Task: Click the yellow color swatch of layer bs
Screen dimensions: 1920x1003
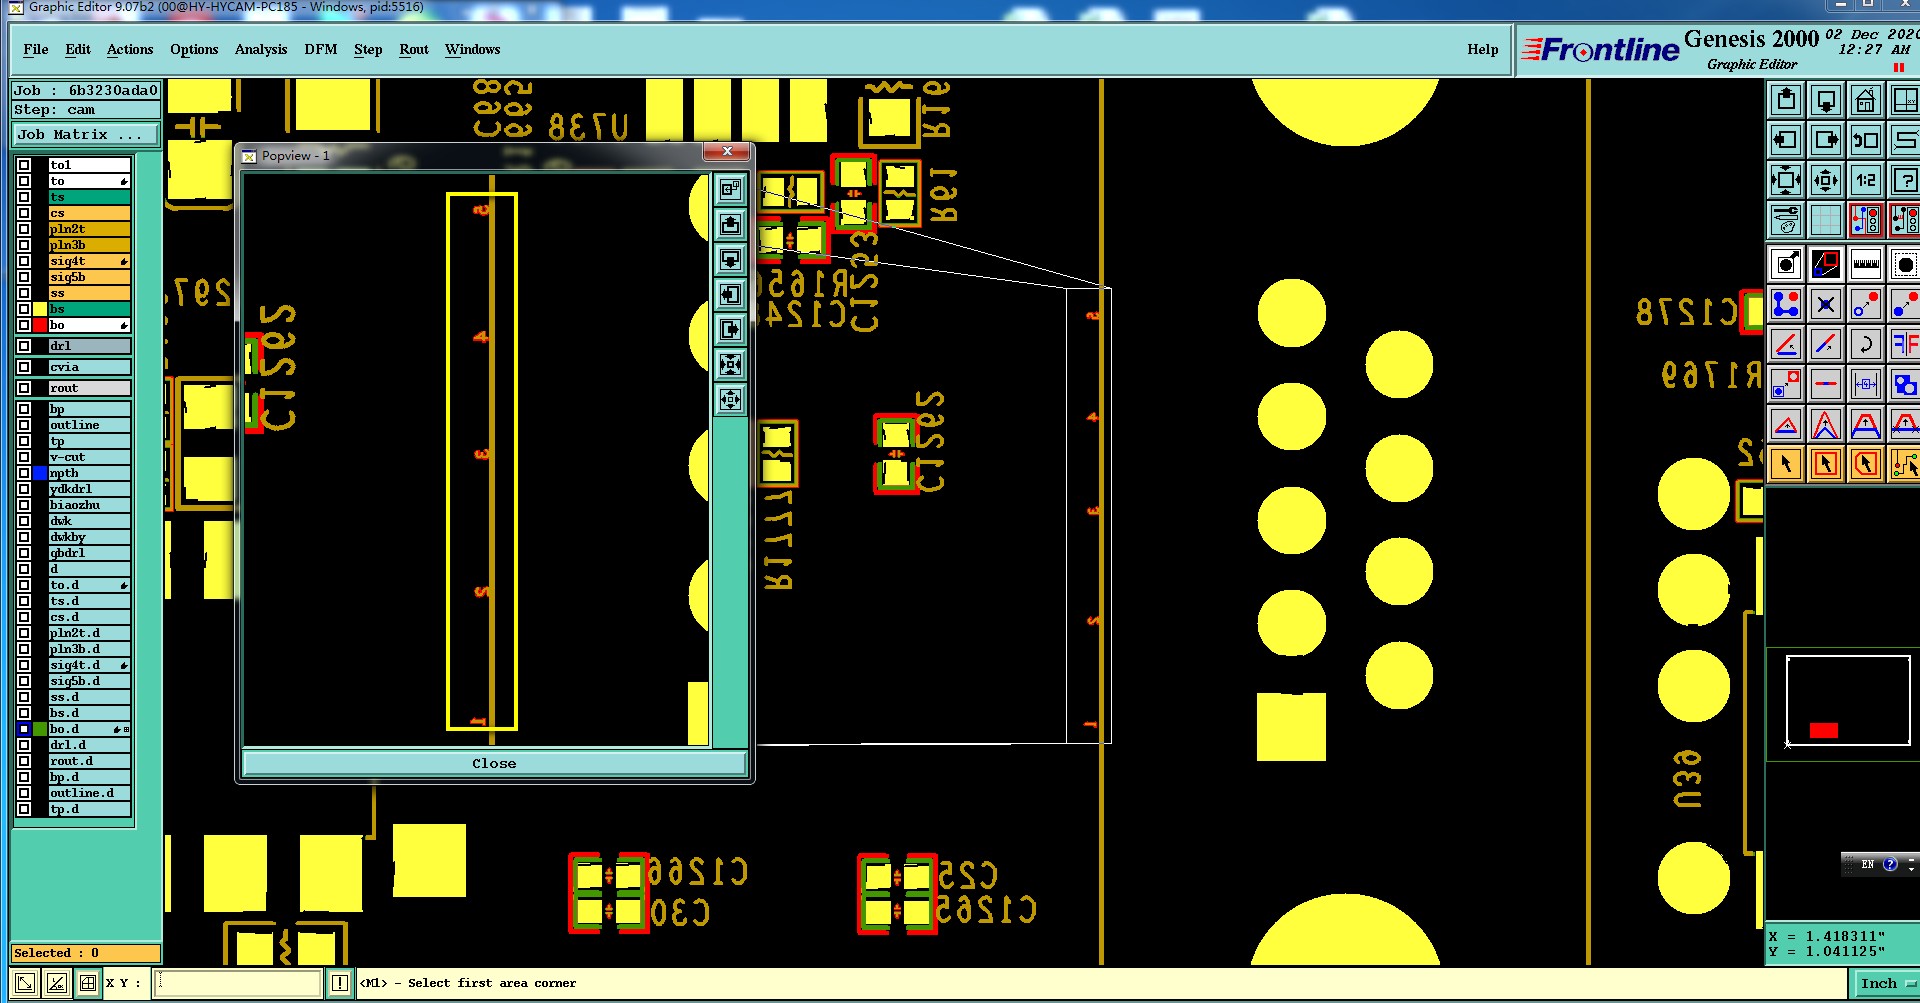Action: (40, 309)
